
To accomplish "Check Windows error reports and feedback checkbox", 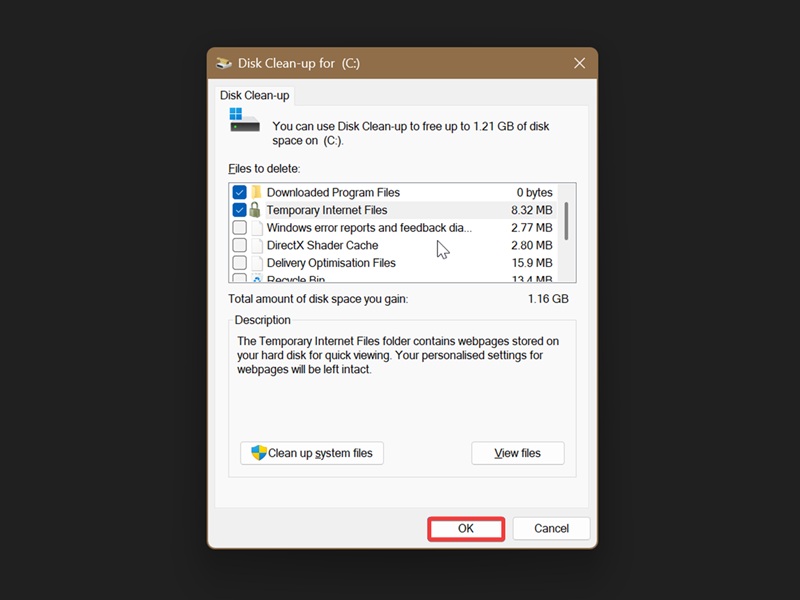I will [x=239, y=228].
